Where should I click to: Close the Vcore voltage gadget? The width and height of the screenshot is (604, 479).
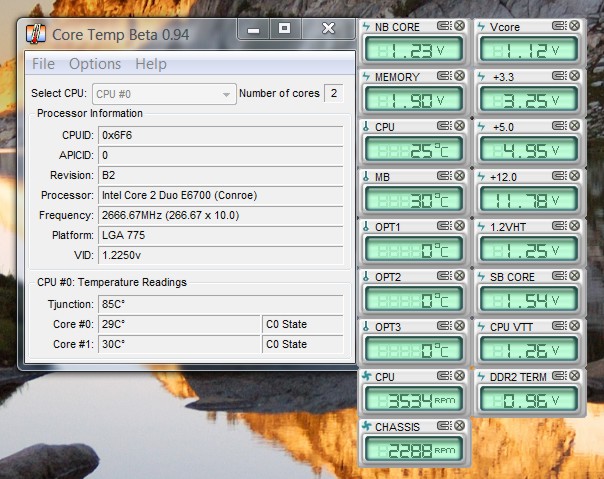[x=574, y=26]
